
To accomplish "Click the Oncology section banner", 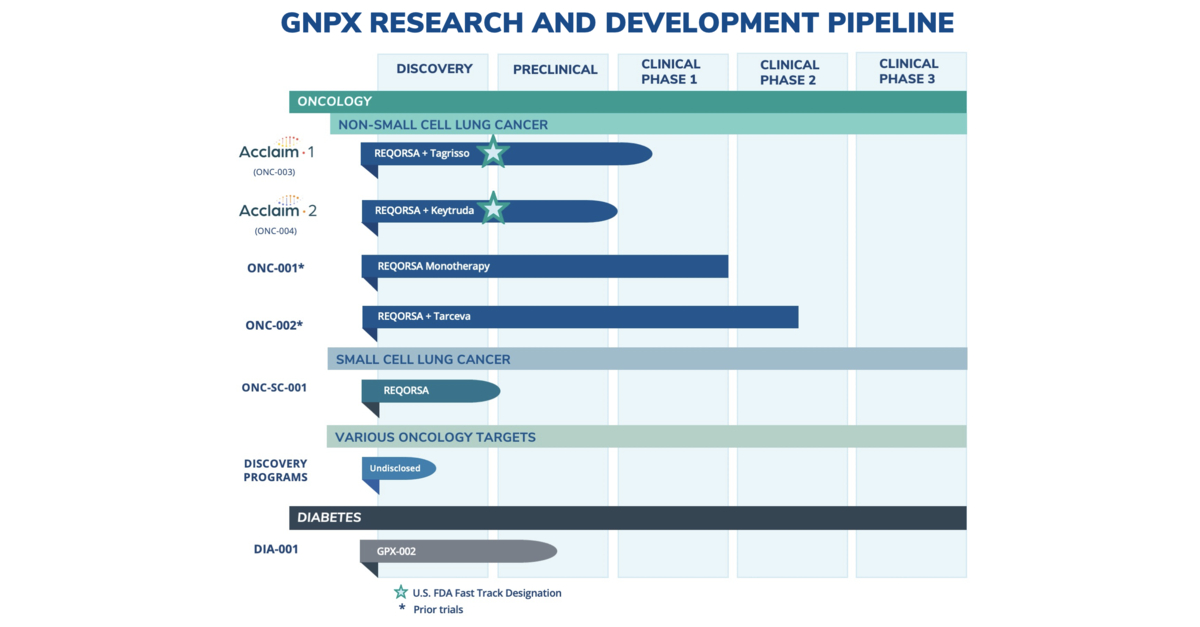I will tap(627, 101).
